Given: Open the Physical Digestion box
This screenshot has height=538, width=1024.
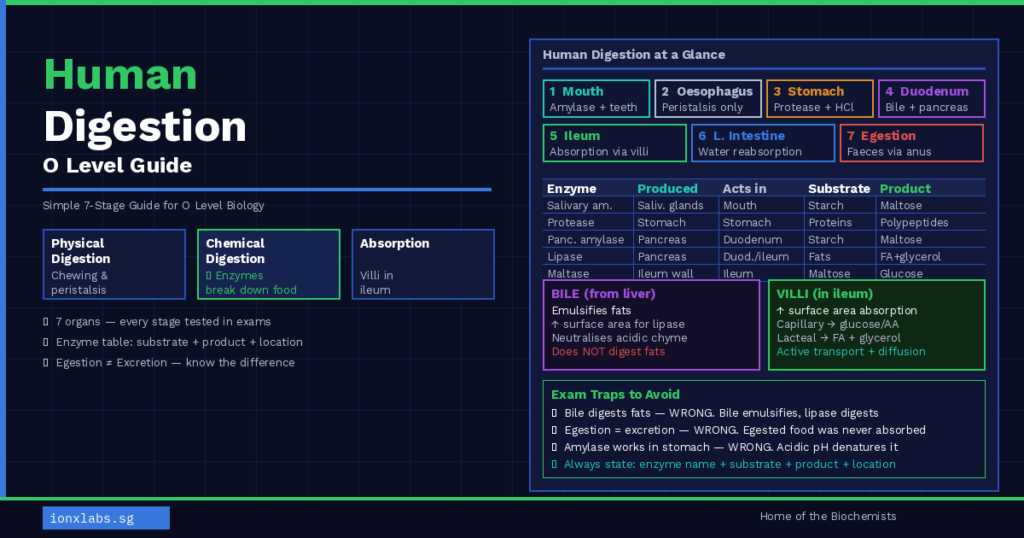Looking at the screenshot, I should (114, 265).
